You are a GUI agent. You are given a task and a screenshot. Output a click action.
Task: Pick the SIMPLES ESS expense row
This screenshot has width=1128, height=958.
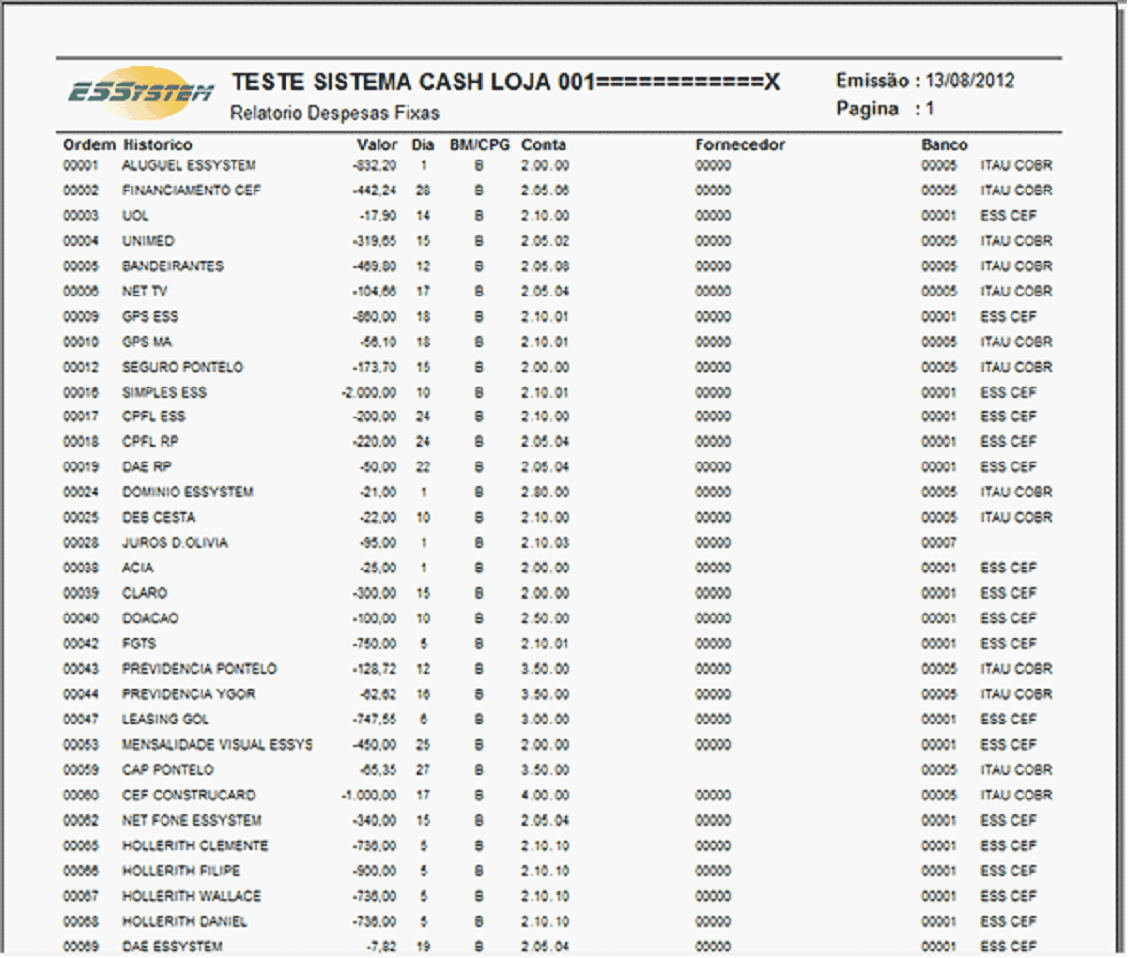(x=164, y=392)
